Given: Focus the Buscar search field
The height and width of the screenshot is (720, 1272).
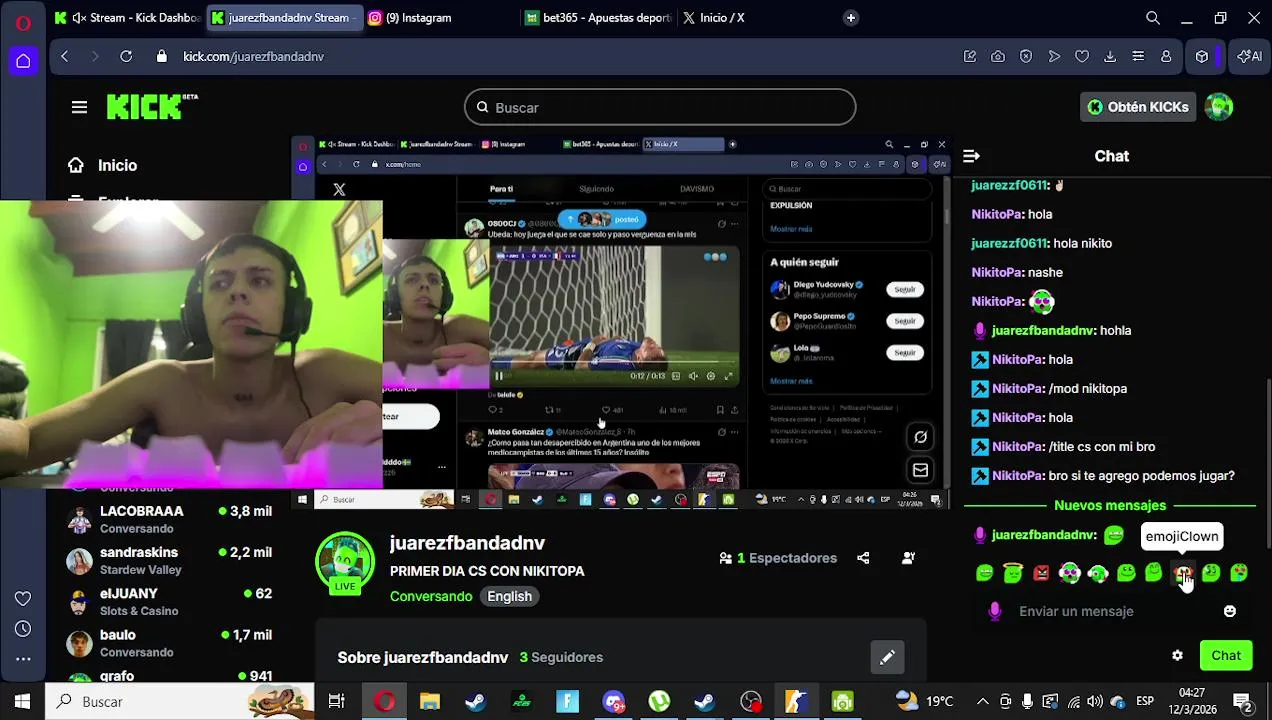Looking at the screenshot, I should 660,107.
